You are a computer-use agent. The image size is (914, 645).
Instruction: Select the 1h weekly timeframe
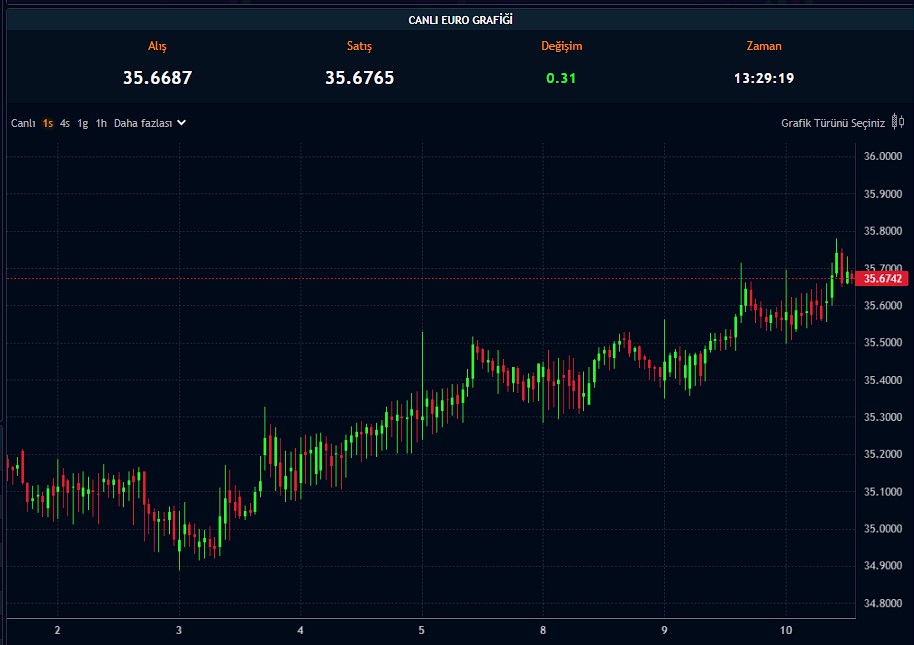(x=100, y=123)
